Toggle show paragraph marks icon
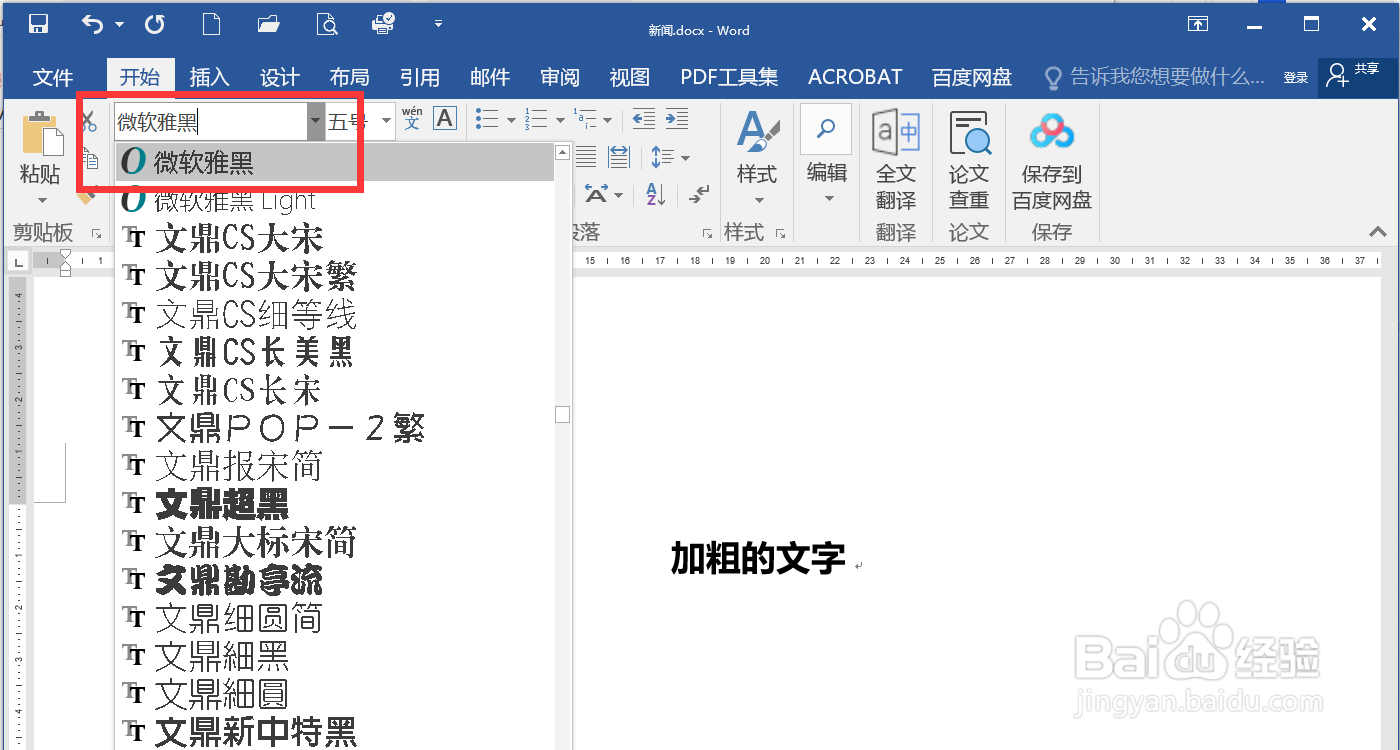The width and height of the screenshot is (1400, 750). tap(701, 193)
